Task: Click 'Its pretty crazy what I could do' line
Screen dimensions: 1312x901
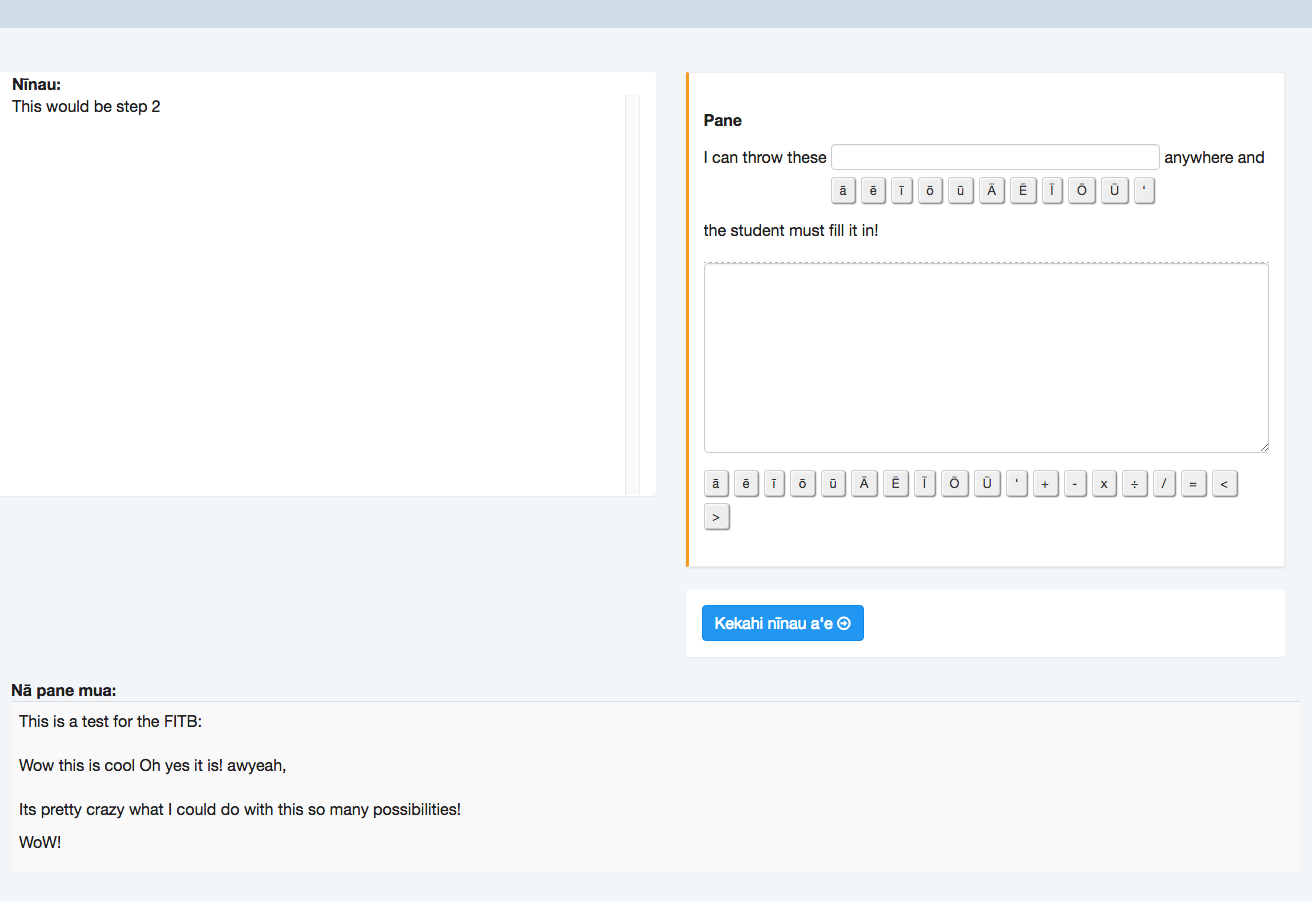Action: coord(240,809)
